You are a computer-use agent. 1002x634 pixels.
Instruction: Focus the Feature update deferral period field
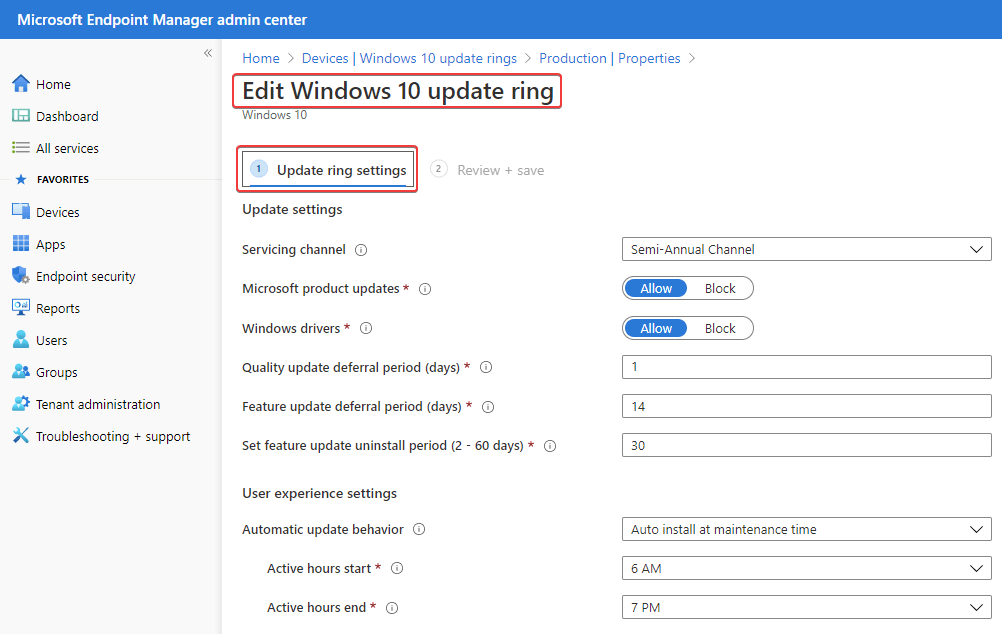pos(806,406)
